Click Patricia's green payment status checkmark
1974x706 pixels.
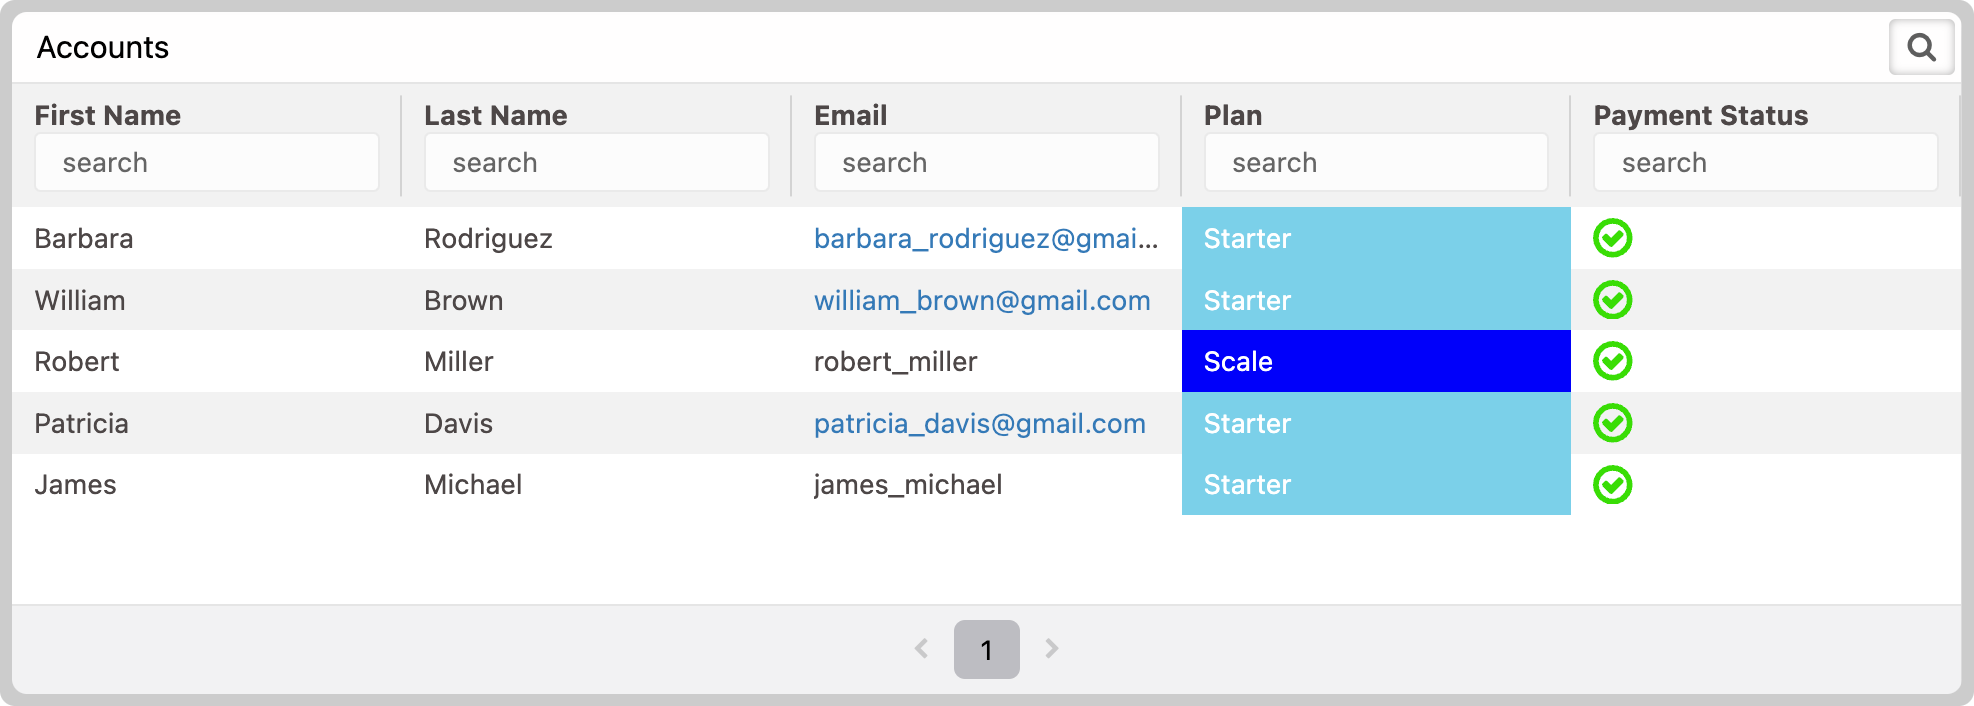click(1612, 423)
